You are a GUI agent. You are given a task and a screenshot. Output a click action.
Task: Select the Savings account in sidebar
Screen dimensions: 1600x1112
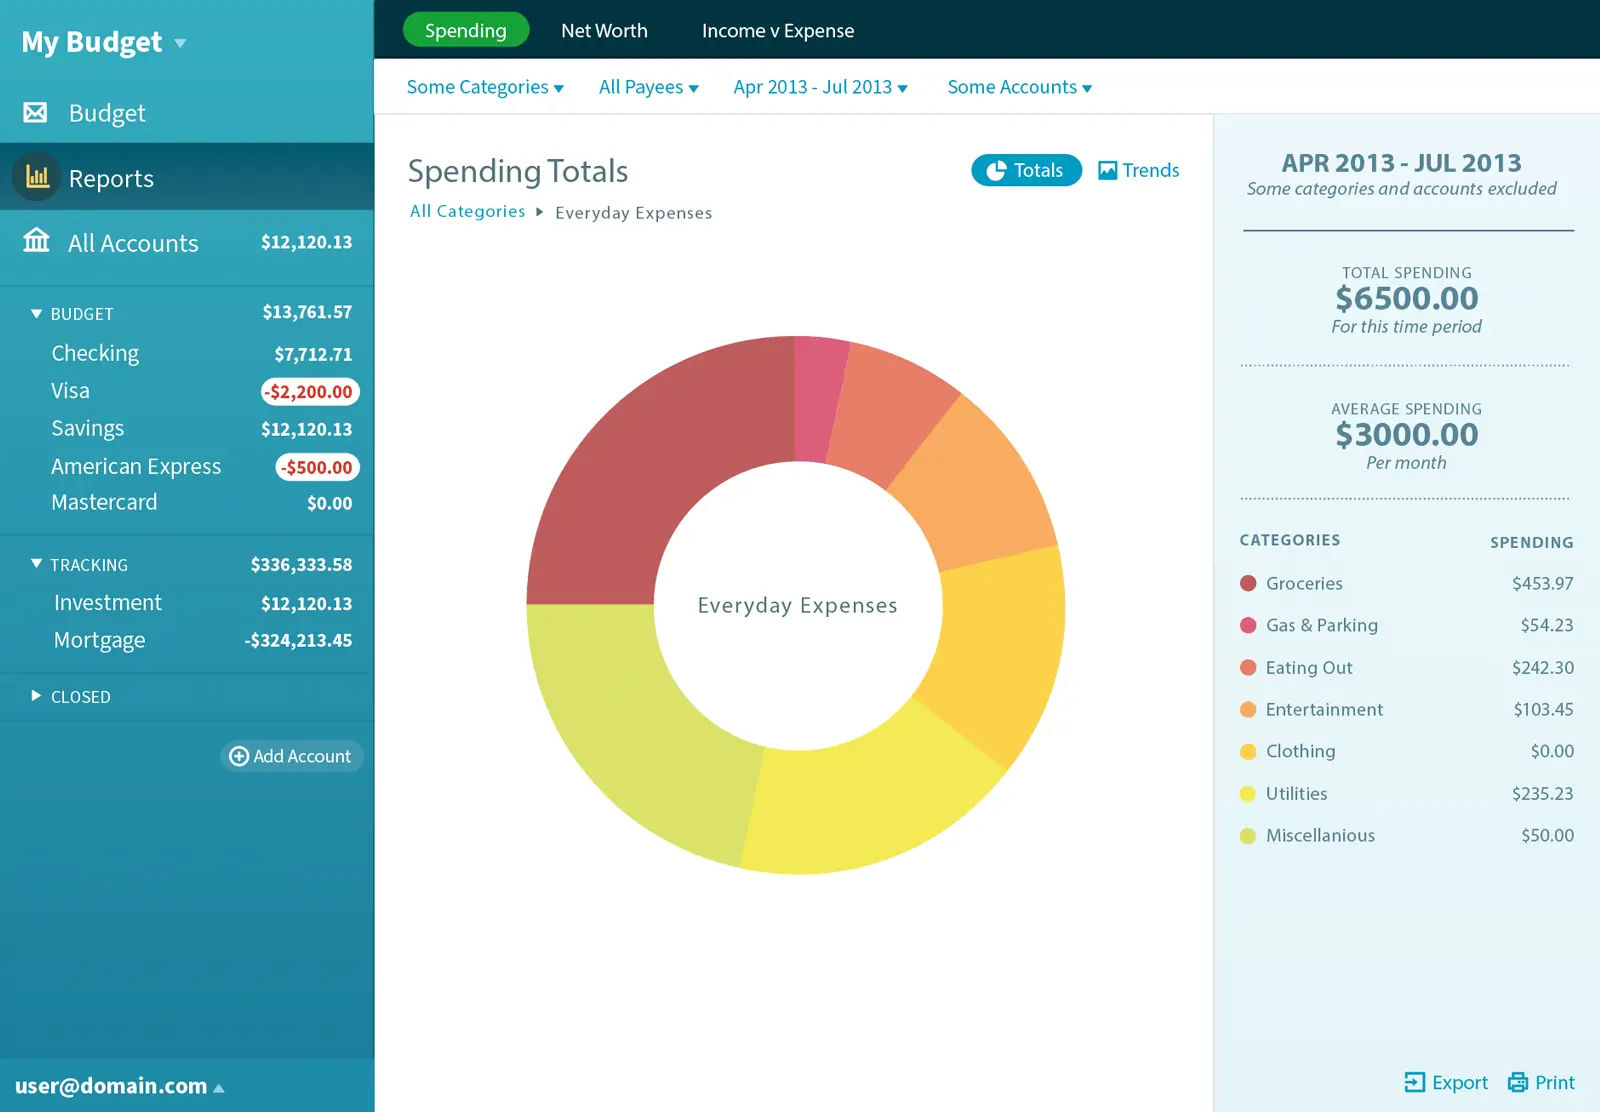pyautogui.click(x=87, y=428)
